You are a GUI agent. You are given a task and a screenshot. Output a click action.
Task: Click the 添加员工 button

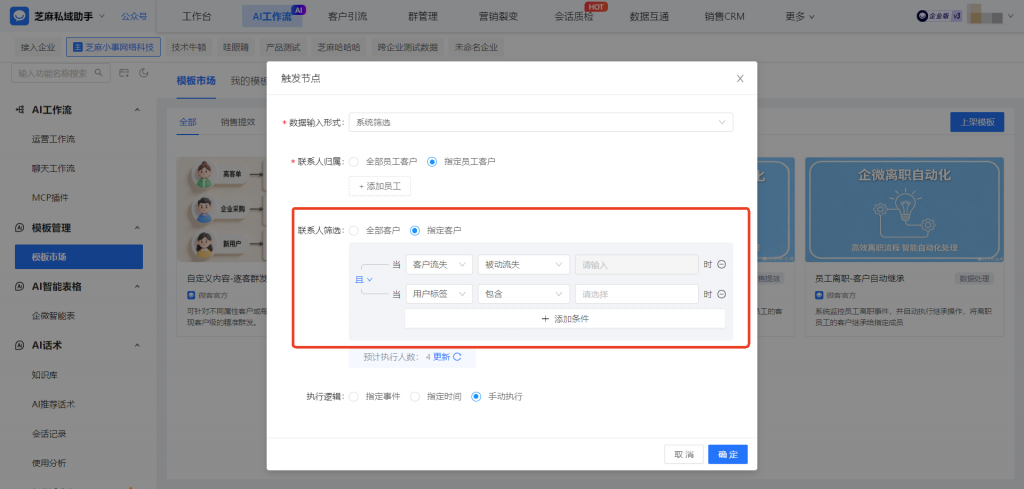coord(379,186)
